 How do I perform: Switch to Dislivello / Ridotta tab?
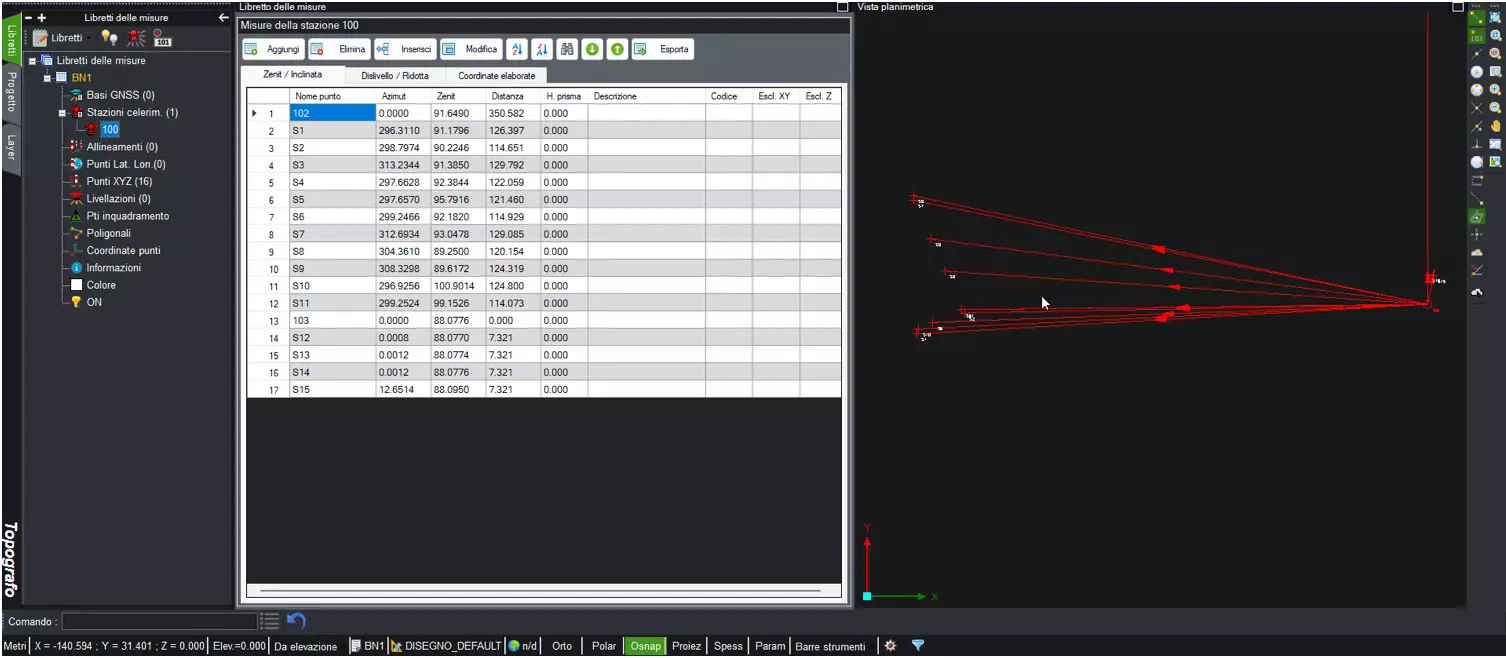point(395,75)
